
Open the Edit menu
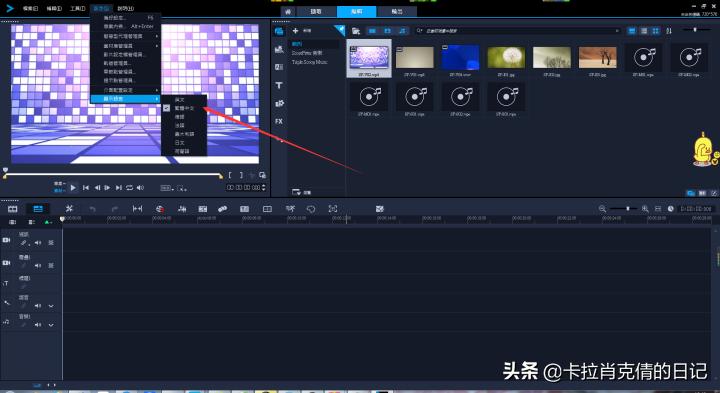click(x=53, y=9)
